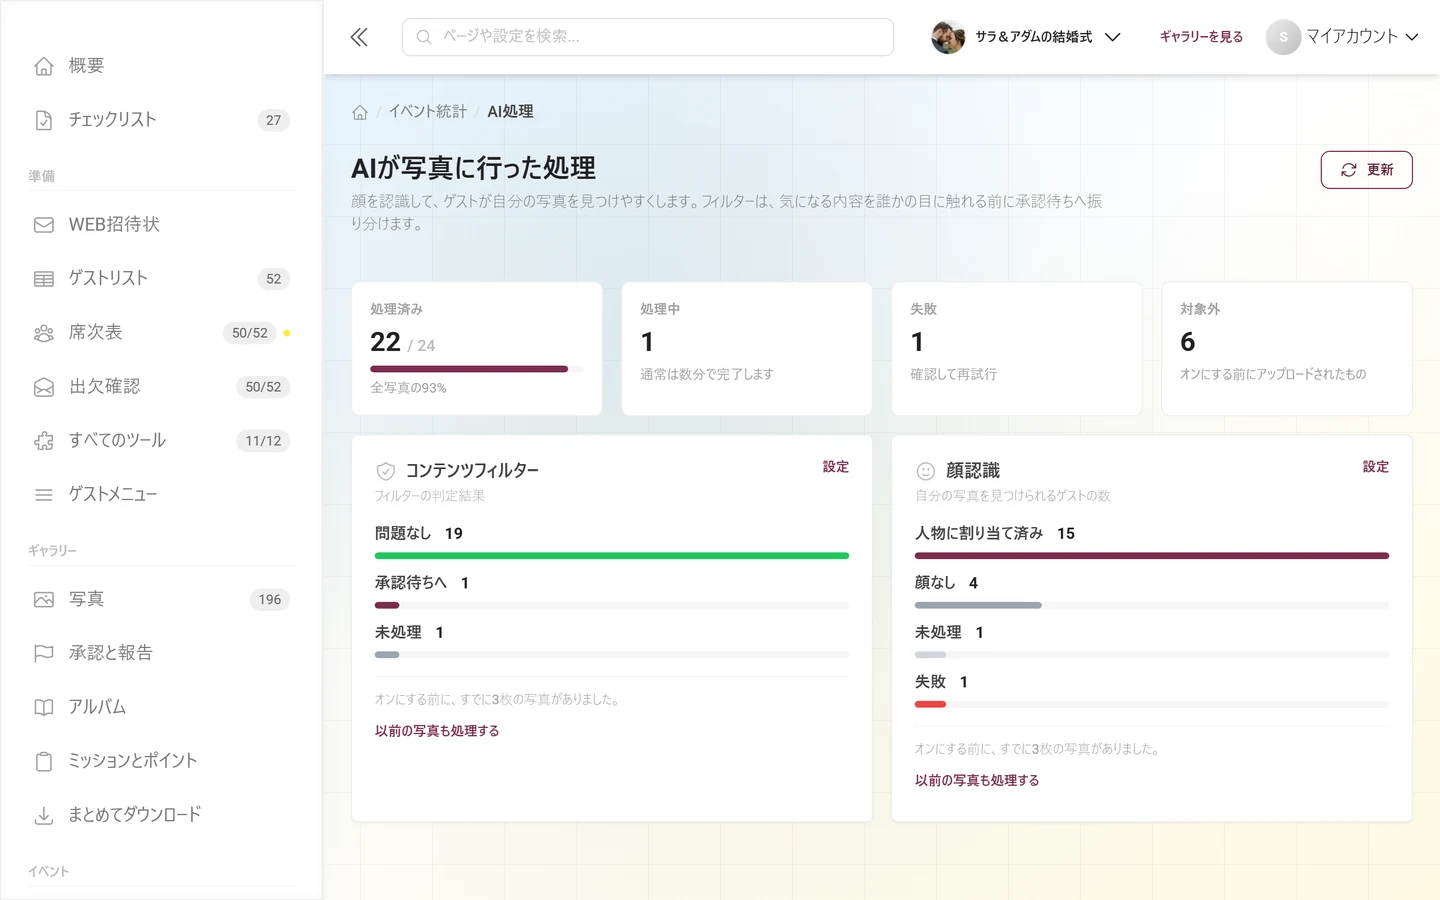Collapse the sidebar with the double-chevron icon
The height and width of the screenshot is (900, 1440).
pyautogui.click(x=359, y=37)
